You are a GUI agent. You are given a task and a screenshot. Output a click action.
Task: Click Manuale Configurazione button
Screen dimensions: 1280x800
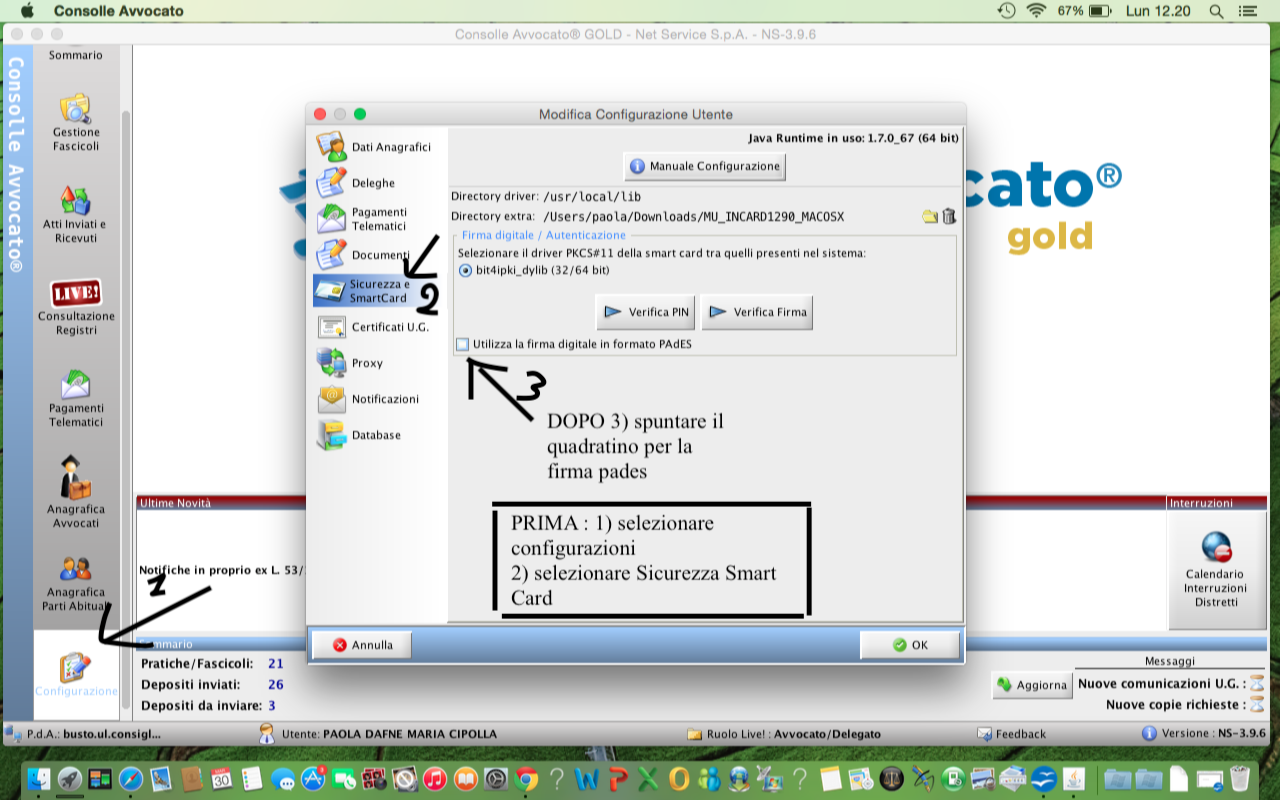[x=704, y=166]
